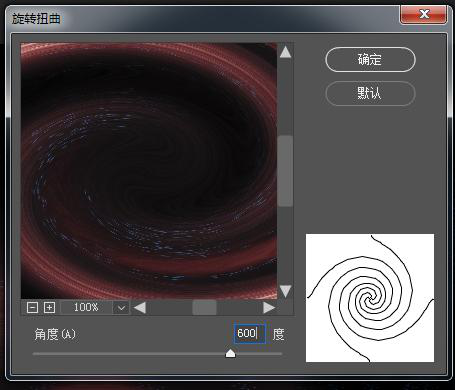
Task: Click the 100% zoom value text
Action: coord(86,307)
